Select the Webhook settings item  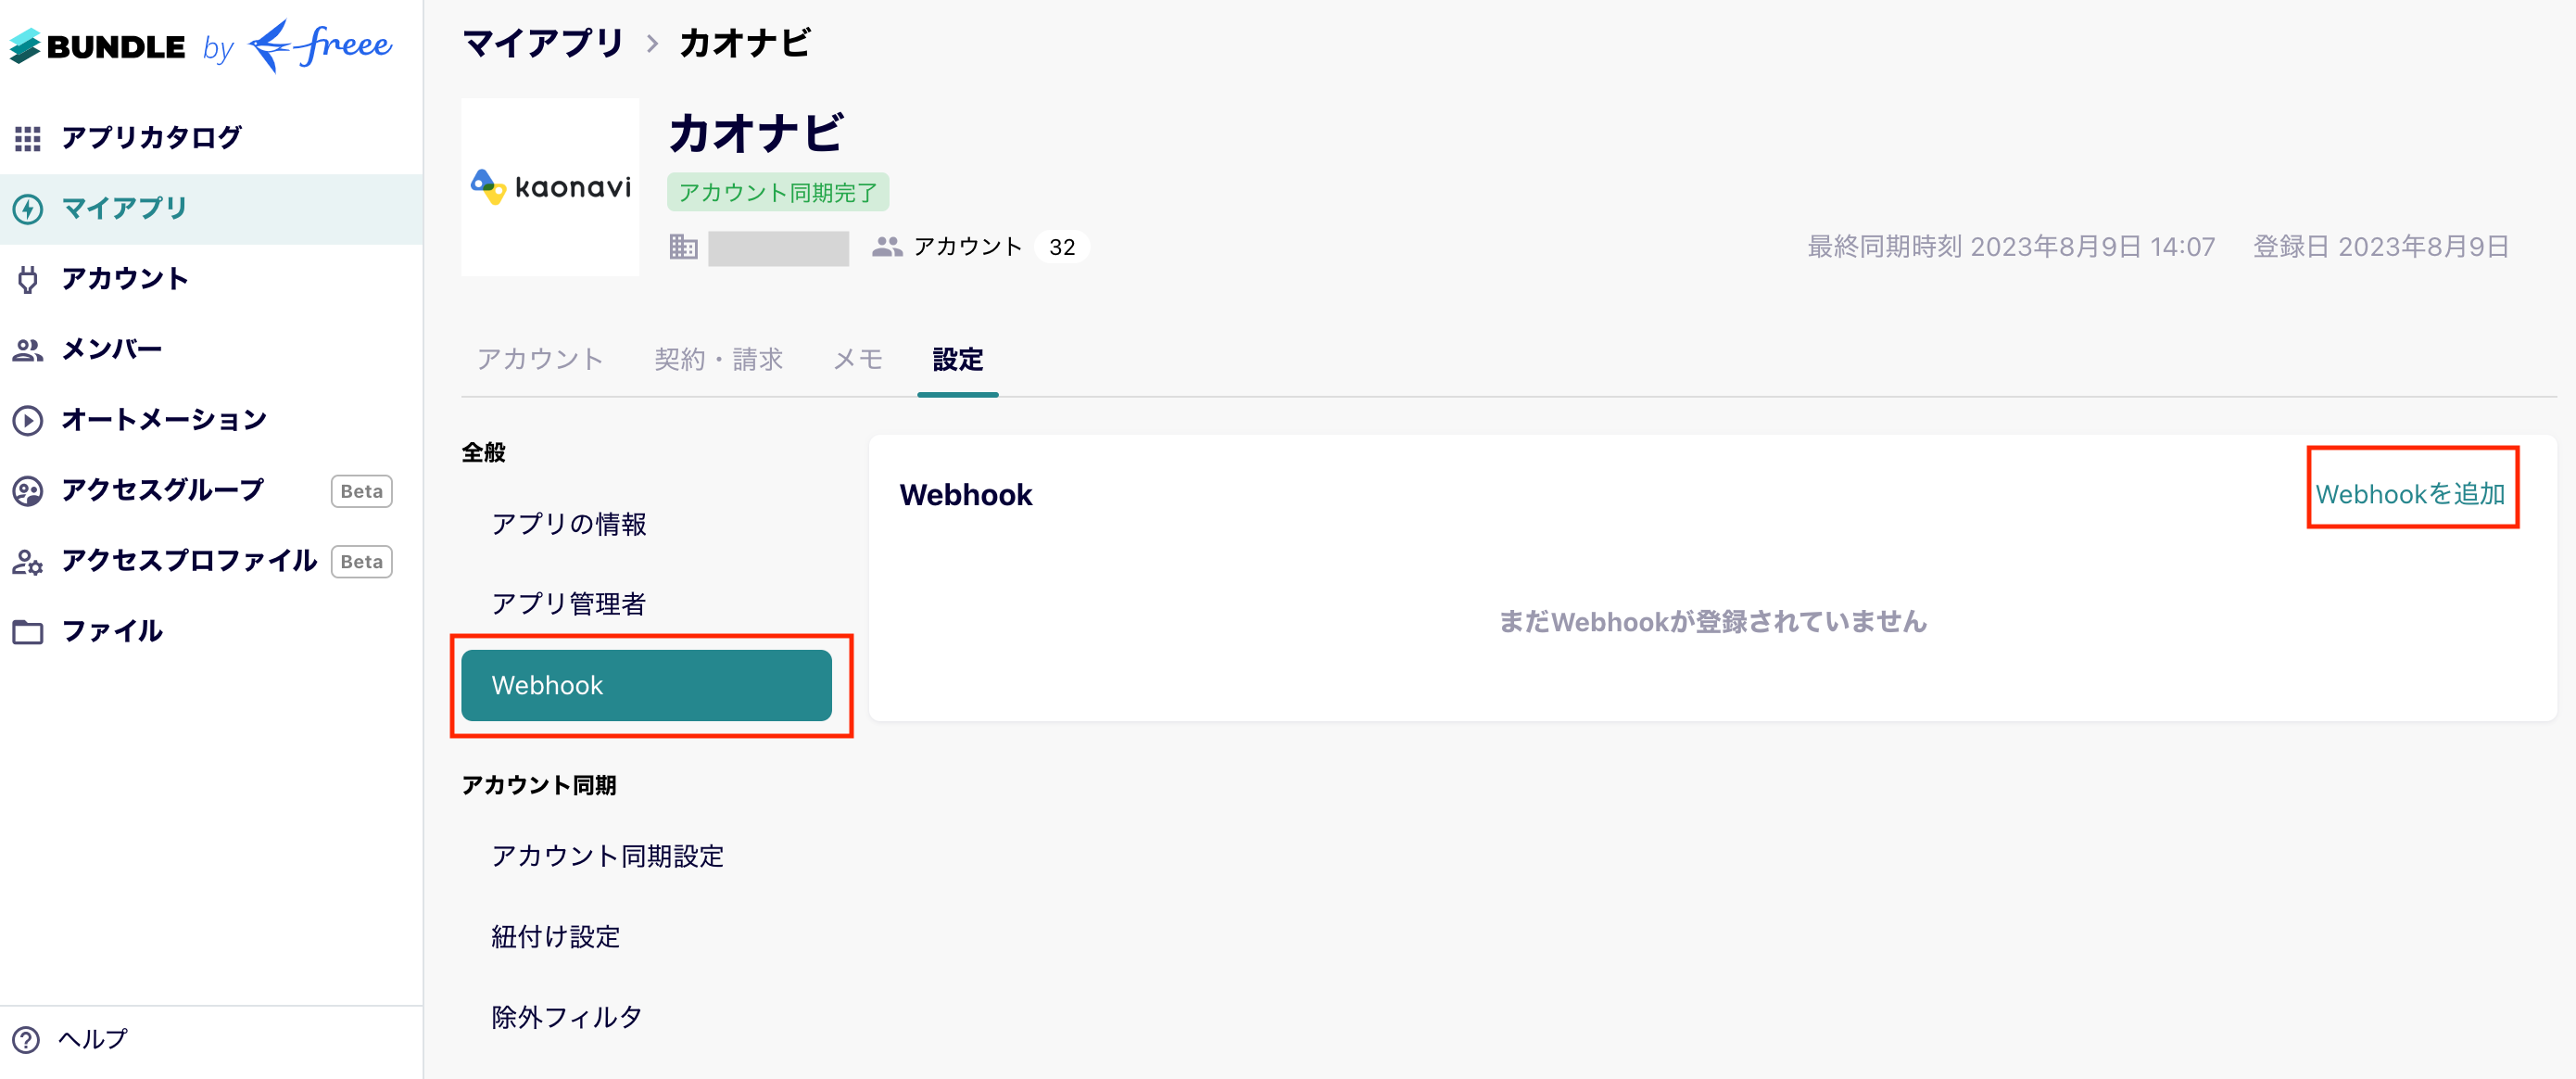pyautogui.click(x=646, y=685)
